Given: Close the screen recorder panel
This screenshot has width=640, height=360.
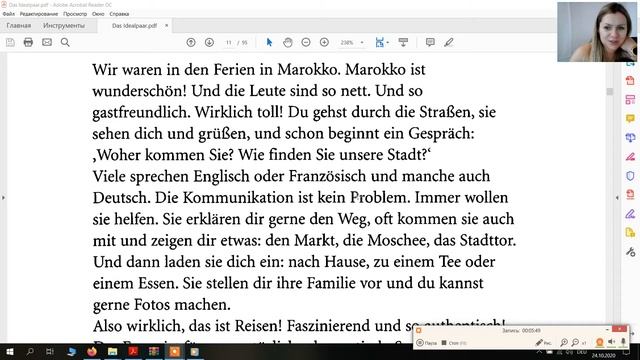Looking at the screenshot, I should (x=620, y=329).
